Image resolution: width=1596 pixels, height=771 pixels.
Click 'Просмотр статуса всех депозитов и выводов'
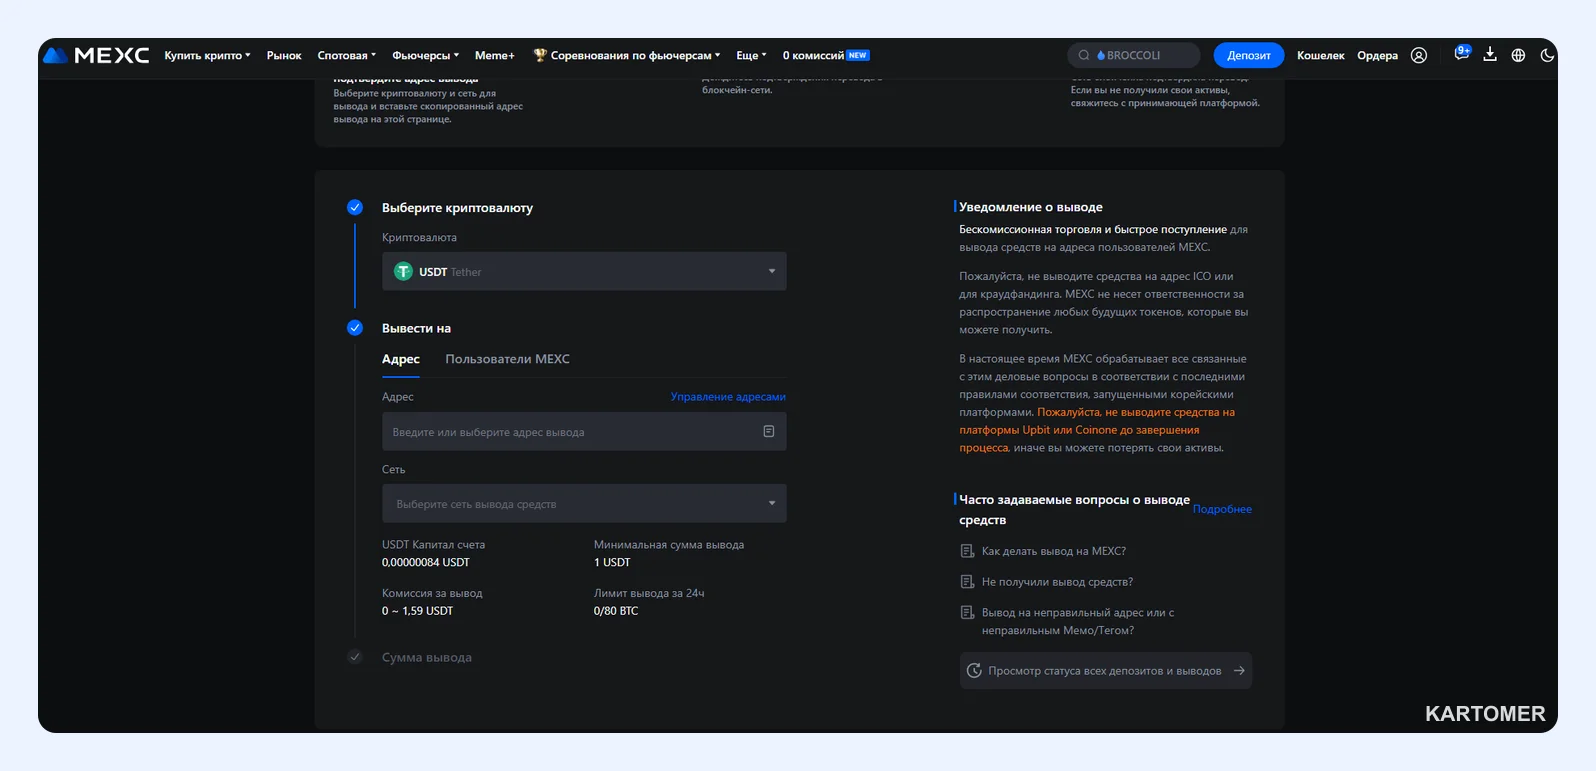point(1106,670)
